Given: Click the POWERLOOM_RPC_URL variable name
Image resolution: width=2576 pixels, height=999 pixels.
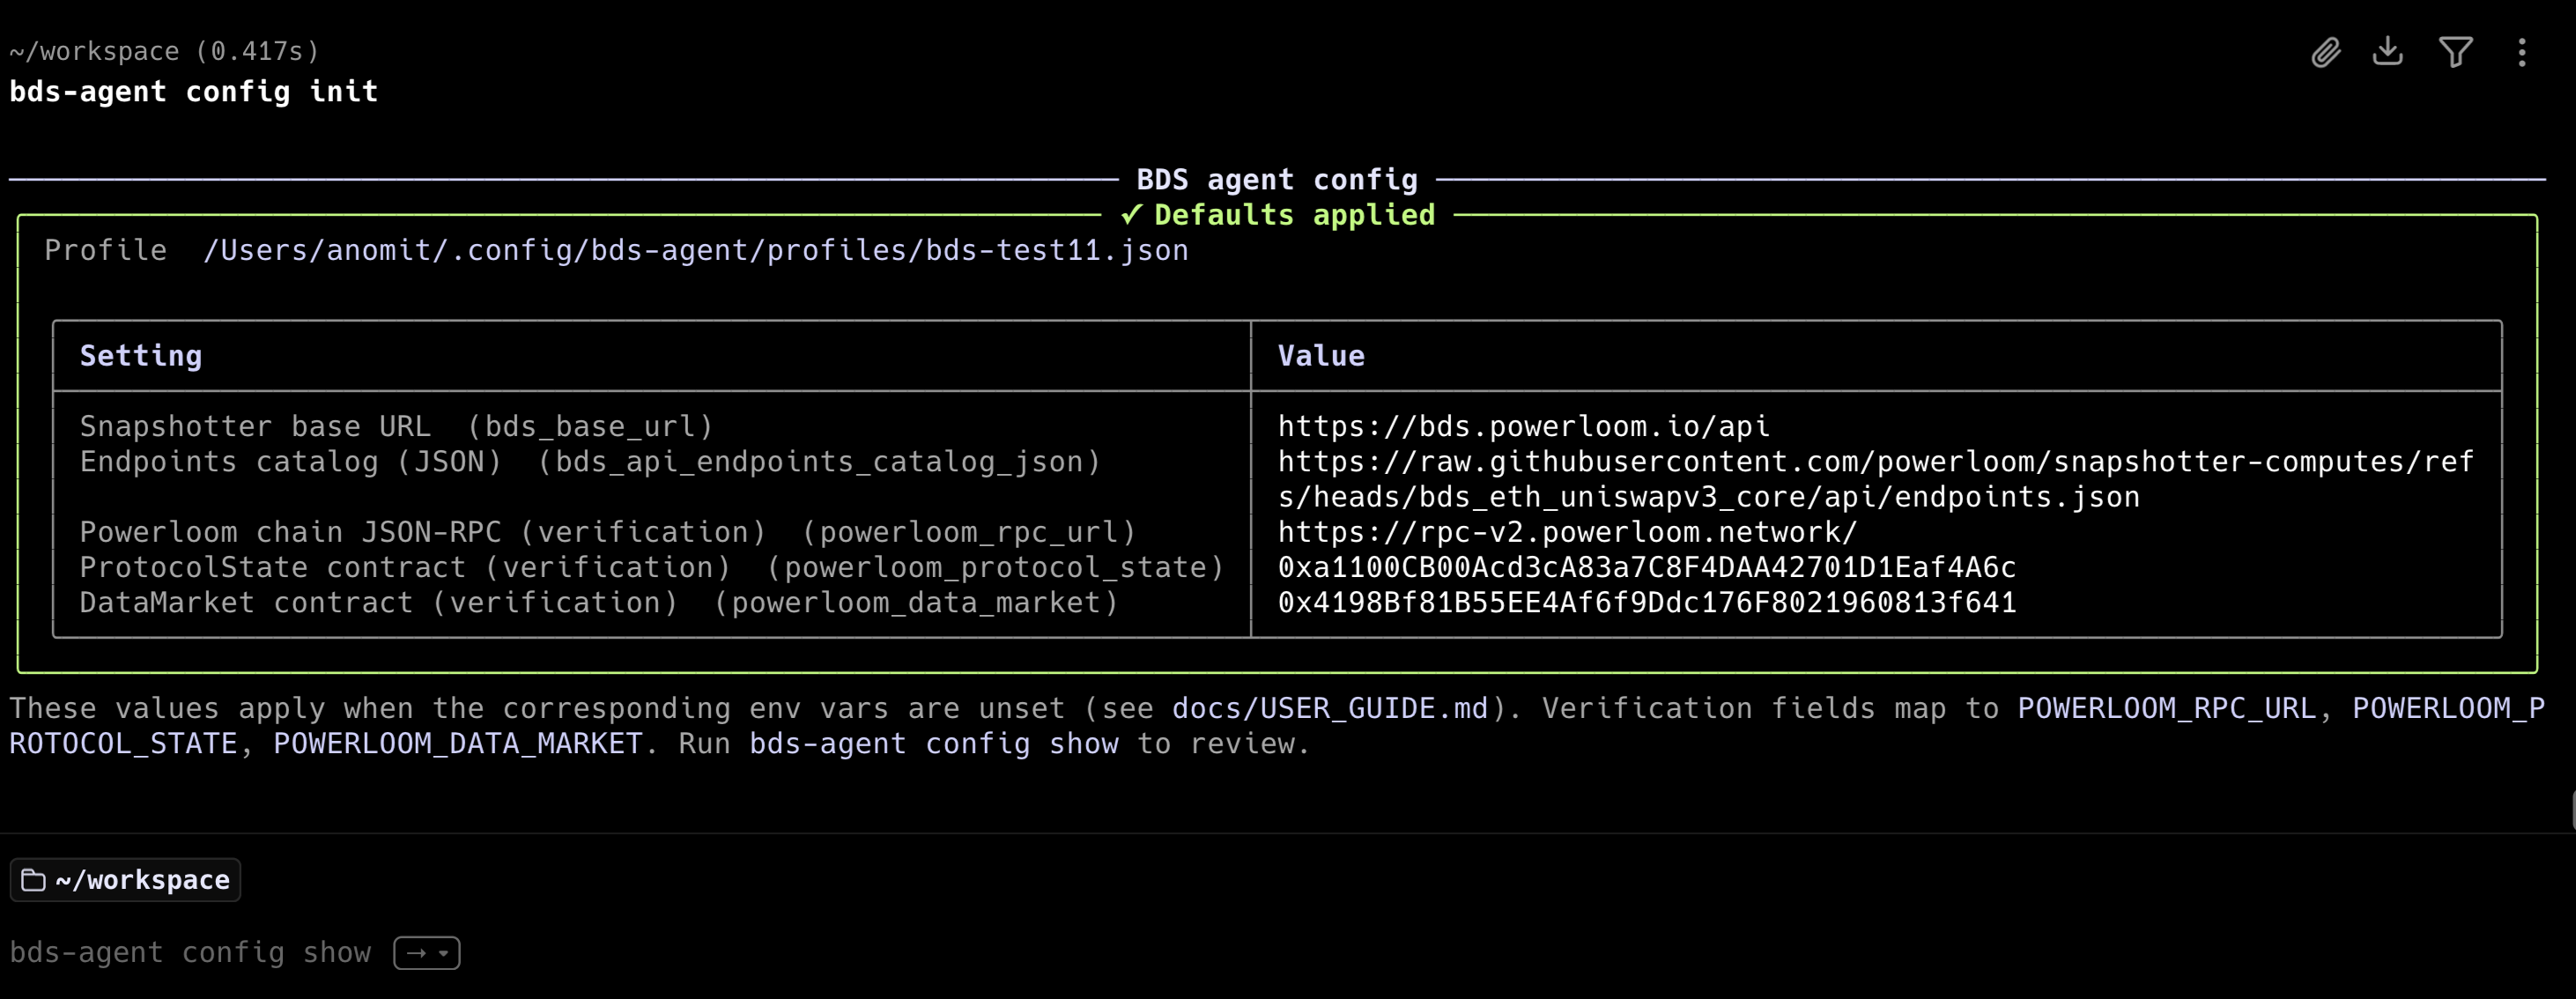Looking at the screenshot, I should click(2166, 709).
